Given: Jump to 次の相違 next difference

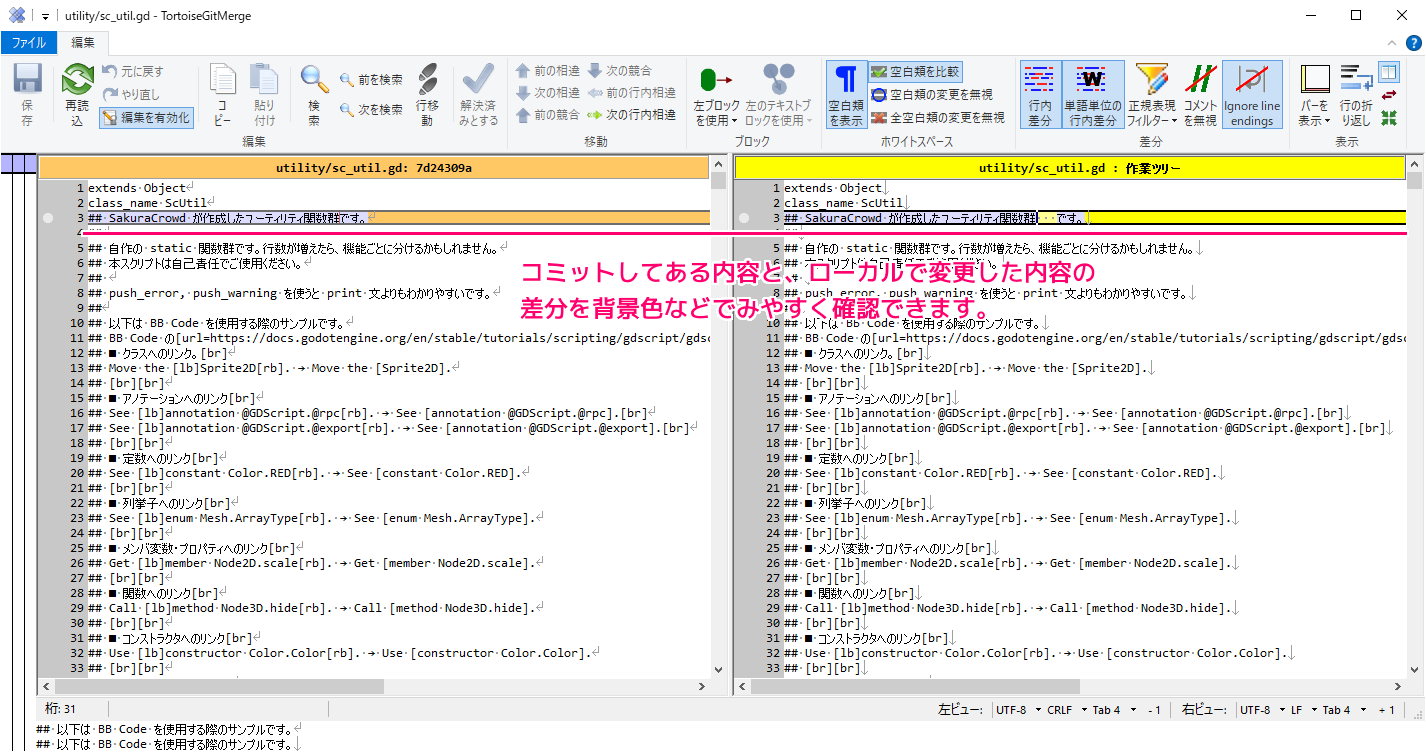Looking at the screenshot, I should (x=548, y=93).
